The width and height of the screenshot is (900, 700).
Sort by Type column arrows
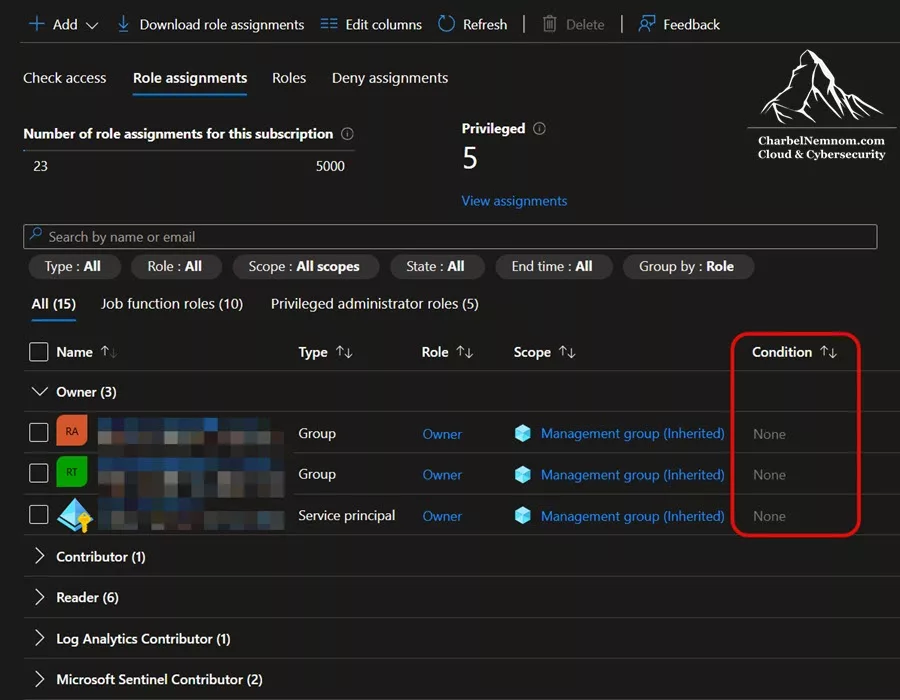tap(344, 352)
